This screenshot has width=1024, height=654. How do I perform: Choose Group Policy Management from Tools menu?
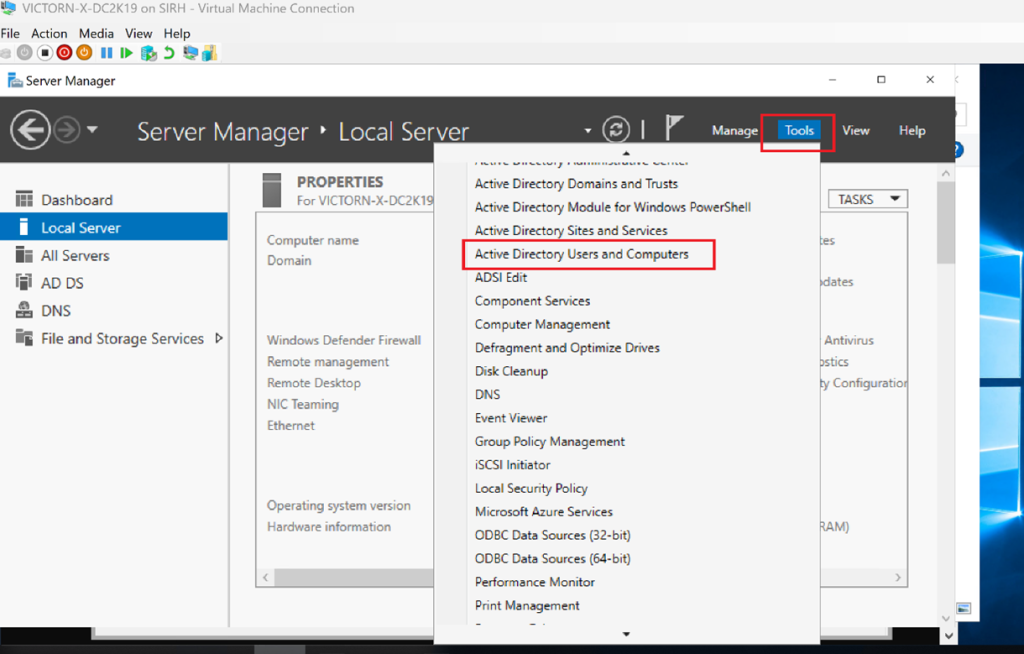(x=549, y=441)
